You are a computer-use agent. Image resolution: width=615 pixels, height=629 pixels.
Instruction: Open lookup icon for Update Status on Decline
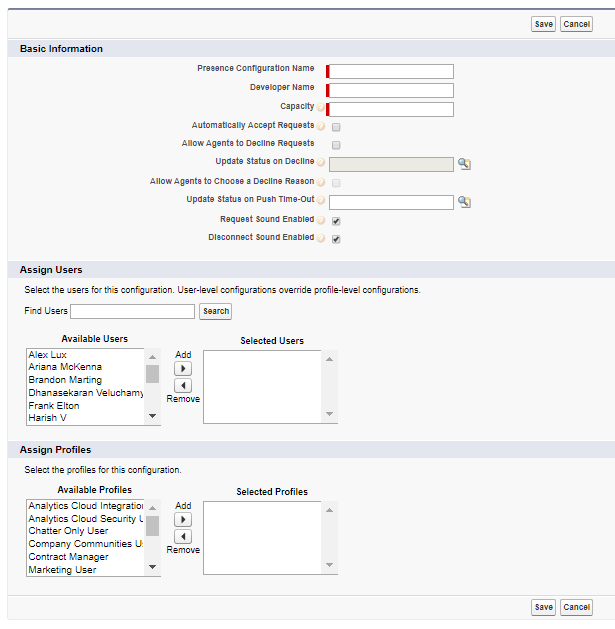click(x=464, y=164)
